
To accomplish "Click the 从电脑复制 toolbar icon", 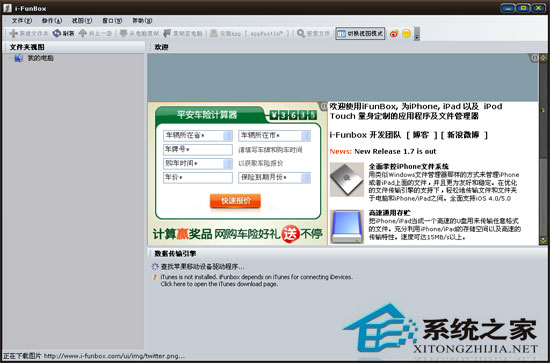I will tap(123, 33).
